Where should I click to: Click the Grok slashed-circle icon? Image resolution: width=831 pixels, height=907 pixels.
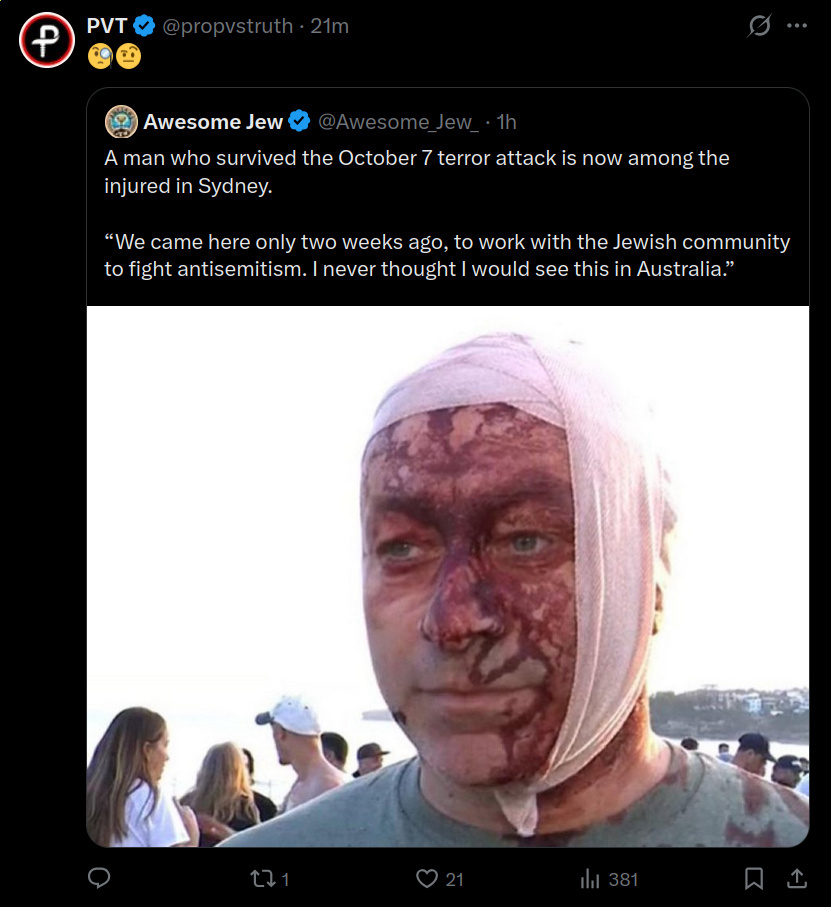pos(760,26)
